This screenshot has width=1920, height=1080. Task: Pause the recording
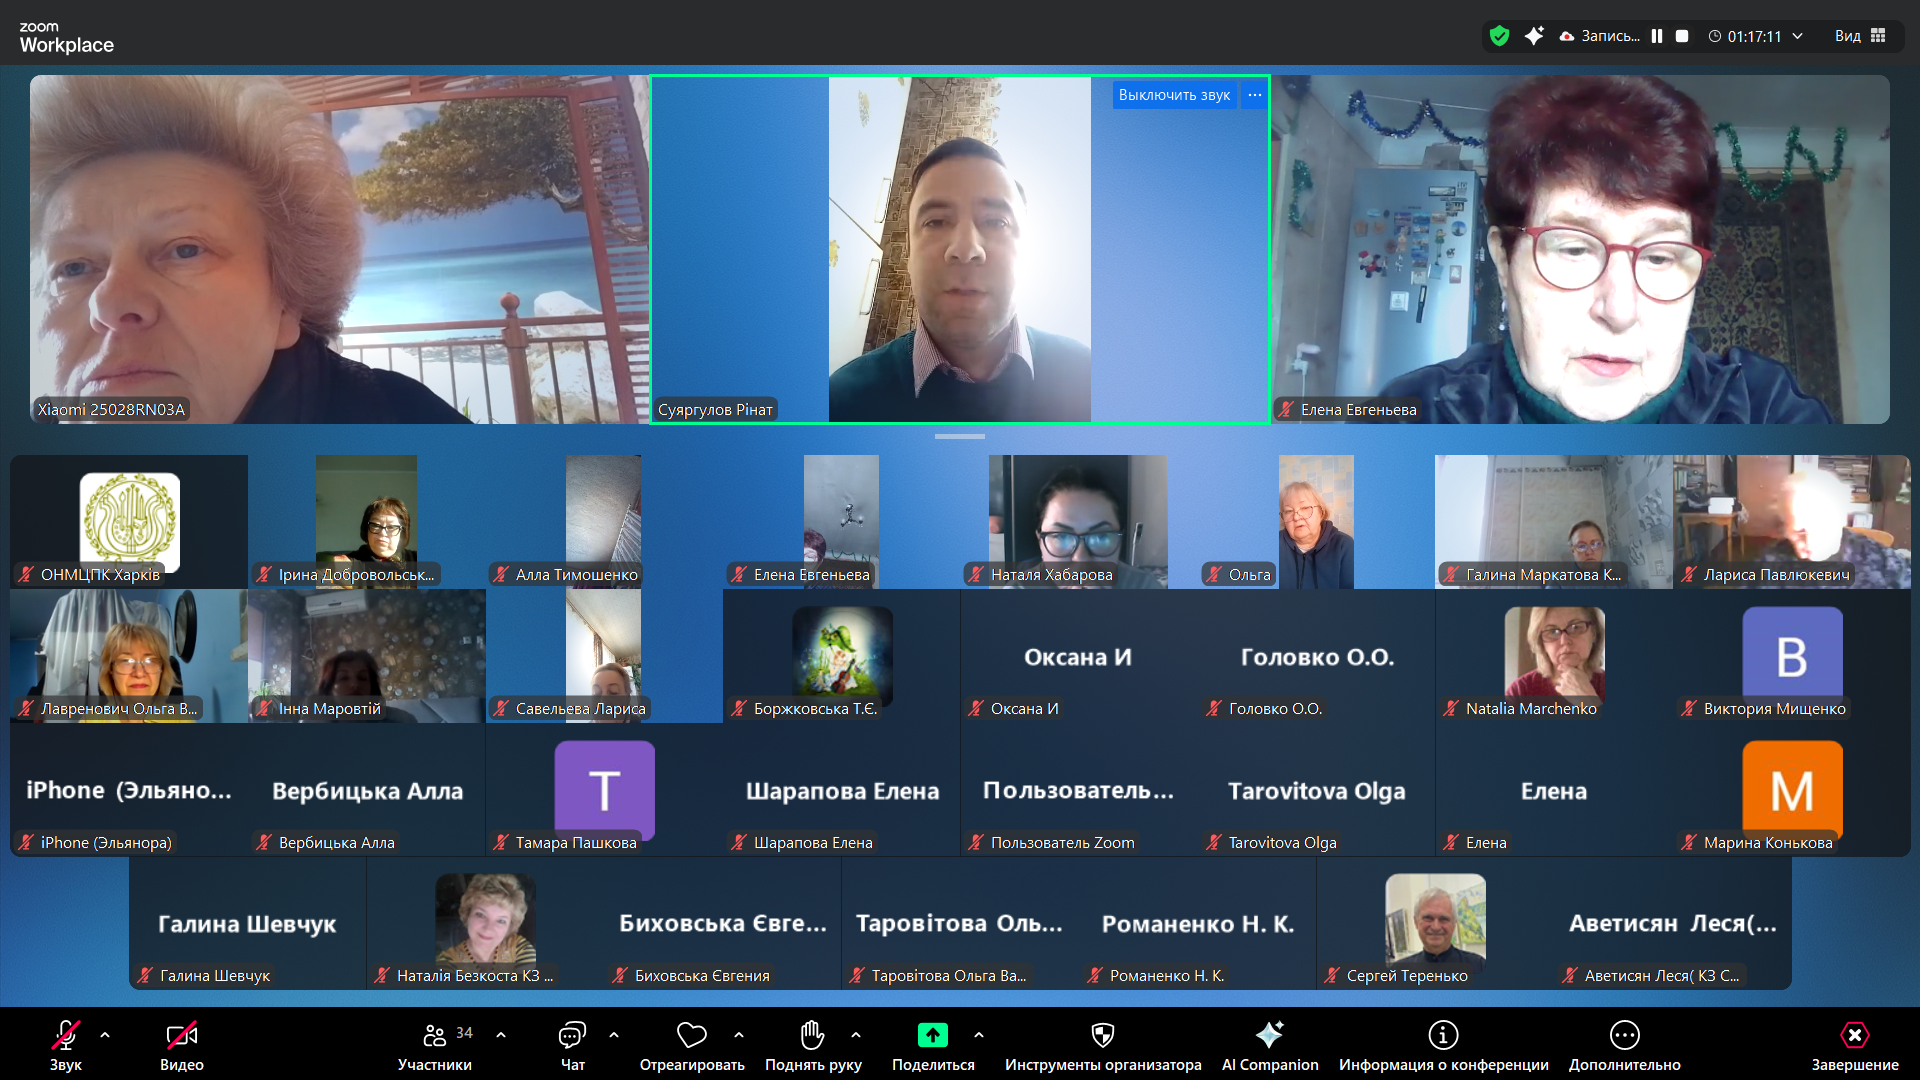tap(1657, 36)
